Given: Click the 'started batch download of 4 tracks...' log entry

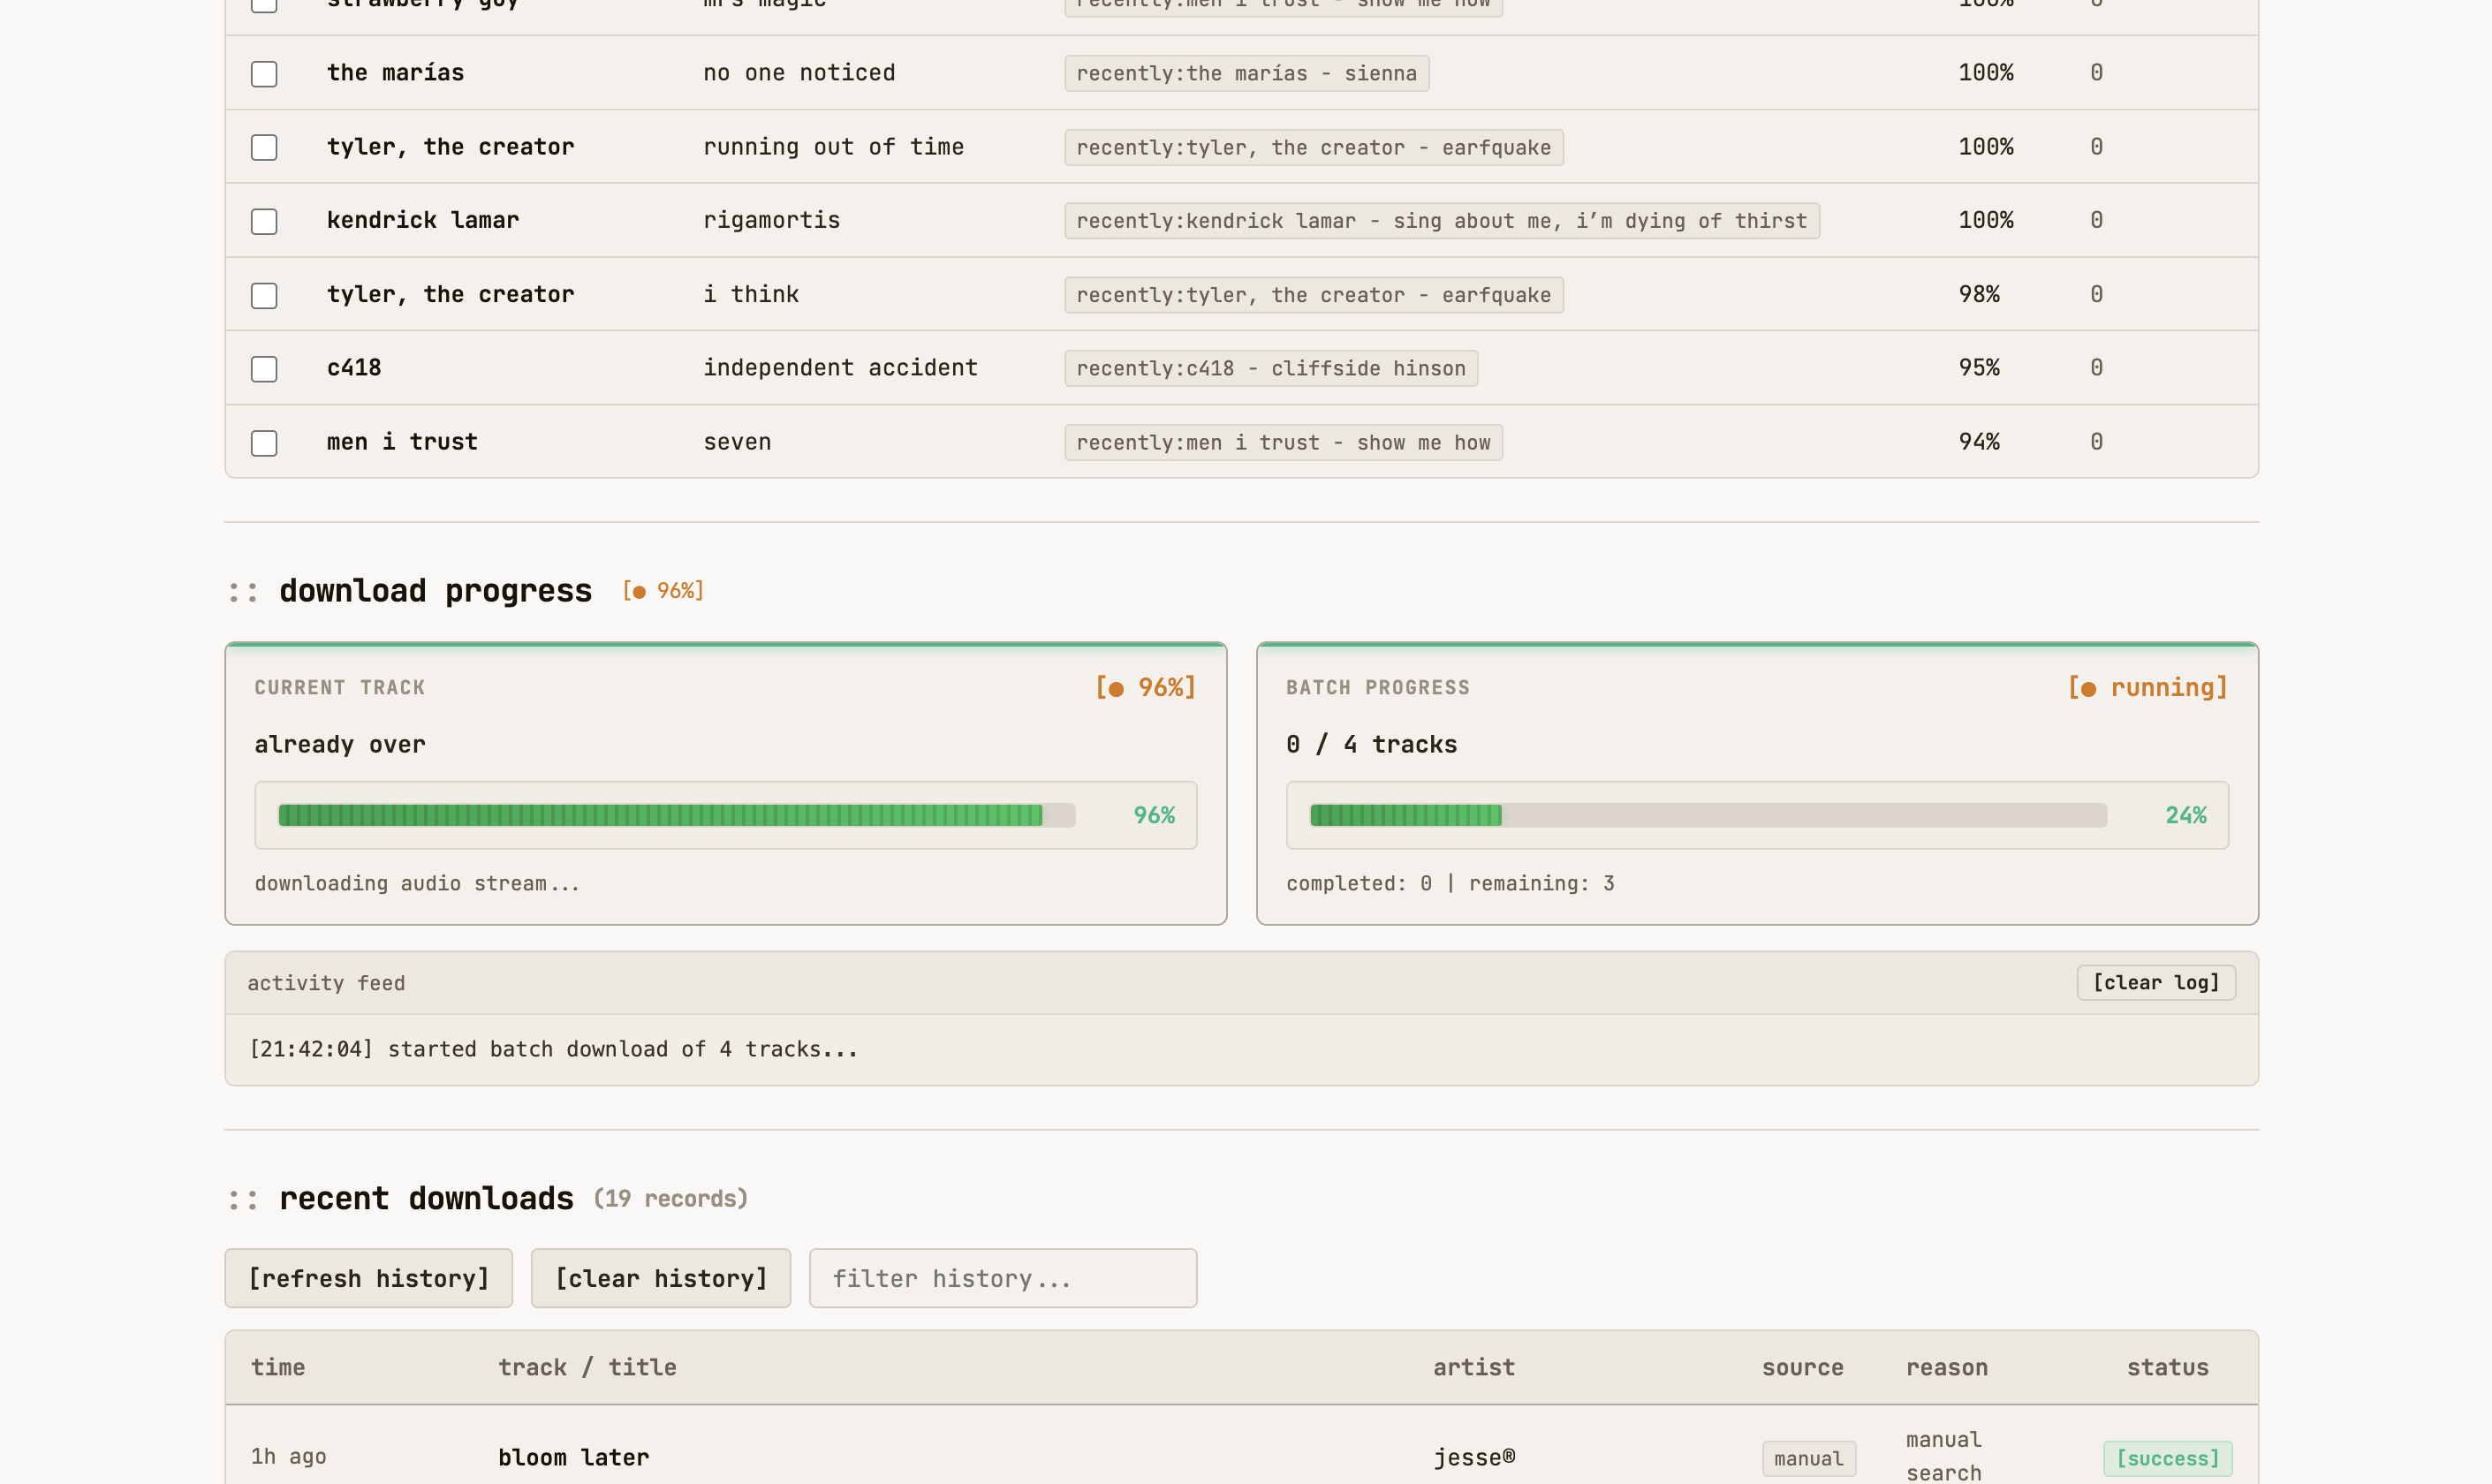Looking at the screenshot, I should [x=553, y=1050].
